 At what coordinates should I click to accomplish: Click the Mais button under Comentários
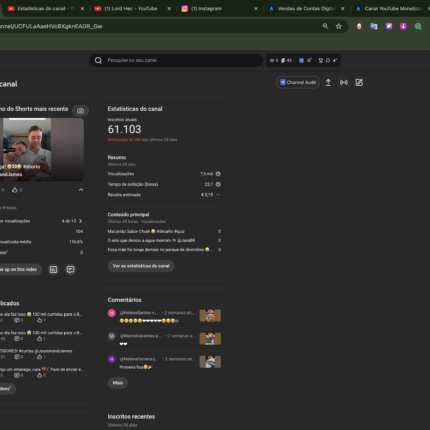click(x=118, y=383)
